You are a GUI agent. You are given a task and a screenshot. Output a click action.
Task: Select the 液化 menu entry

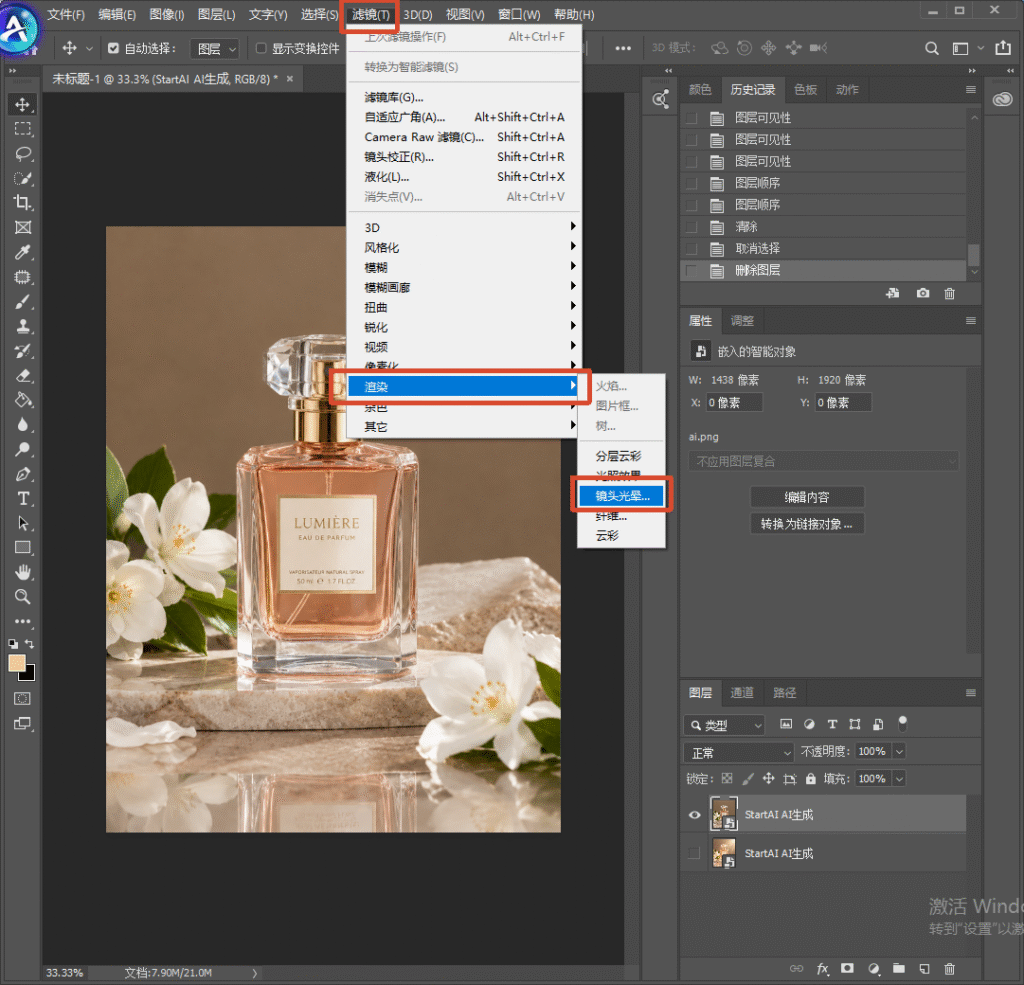[464, 177]
